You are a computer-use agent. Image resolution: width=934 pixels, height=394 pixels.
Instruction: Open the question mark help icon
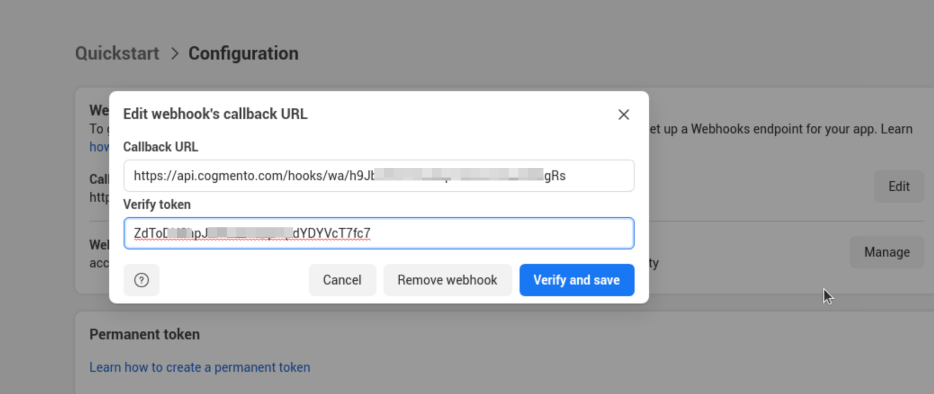click(x=141, y=280)
